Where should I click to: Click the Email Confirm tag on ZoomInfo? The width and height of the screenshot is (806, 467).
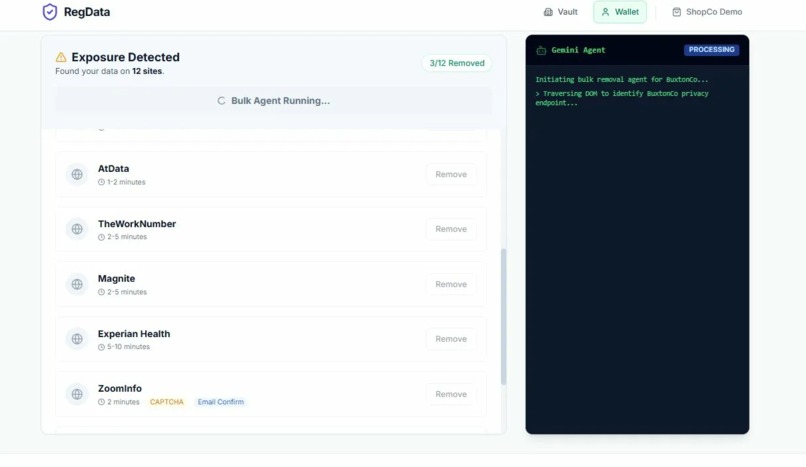point(221,402)
